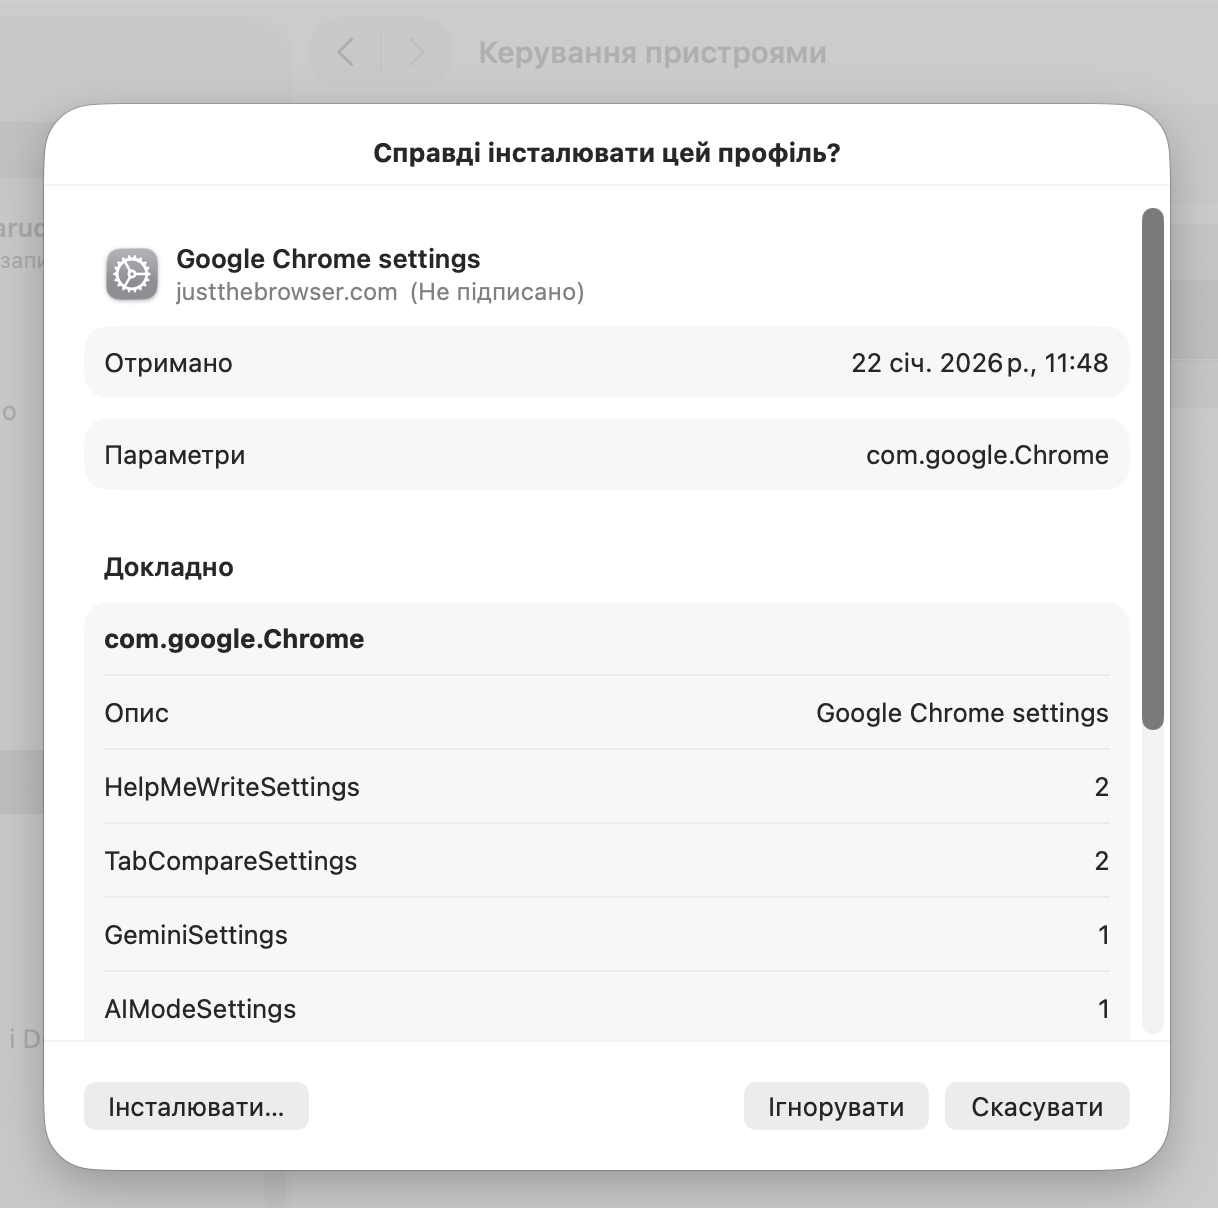1218x1208 pixels.
Task: Select the HelpMeWriteSettings row
Action: coord(606,787)
